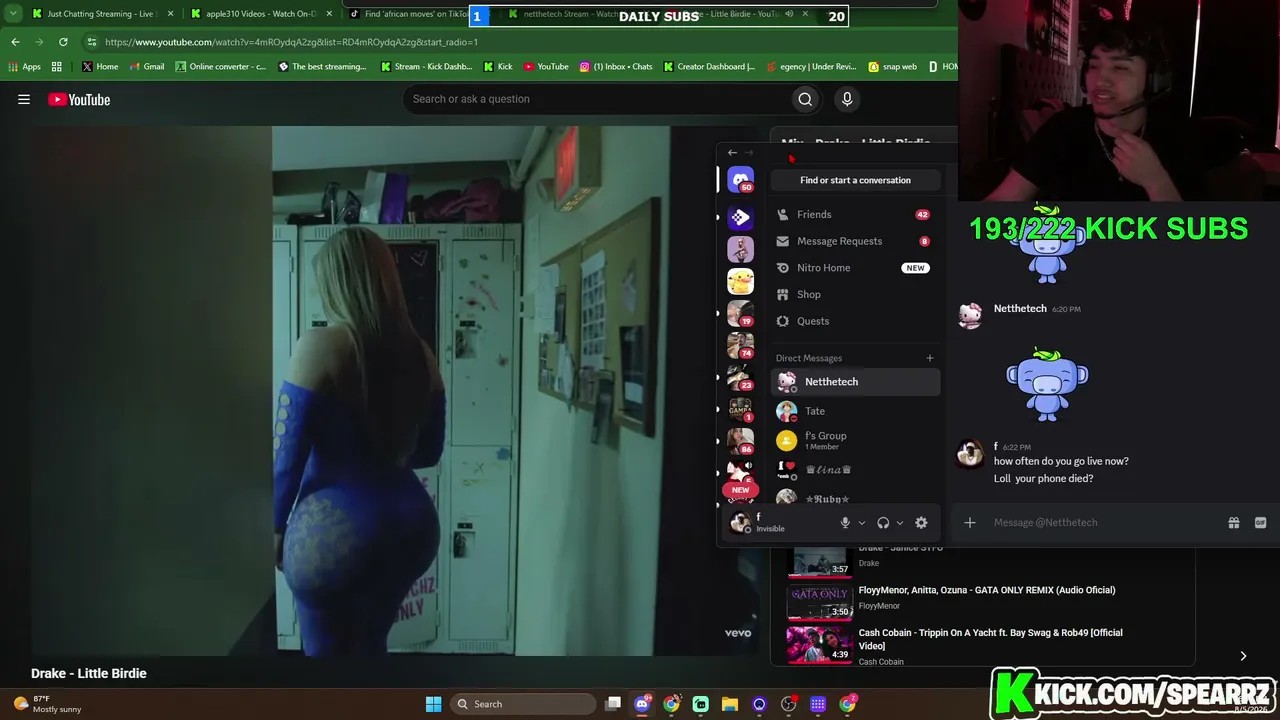Click the attachment plus in message box
The width and height of the screenshot is (1280, 720).
click(x=969, y=522)
